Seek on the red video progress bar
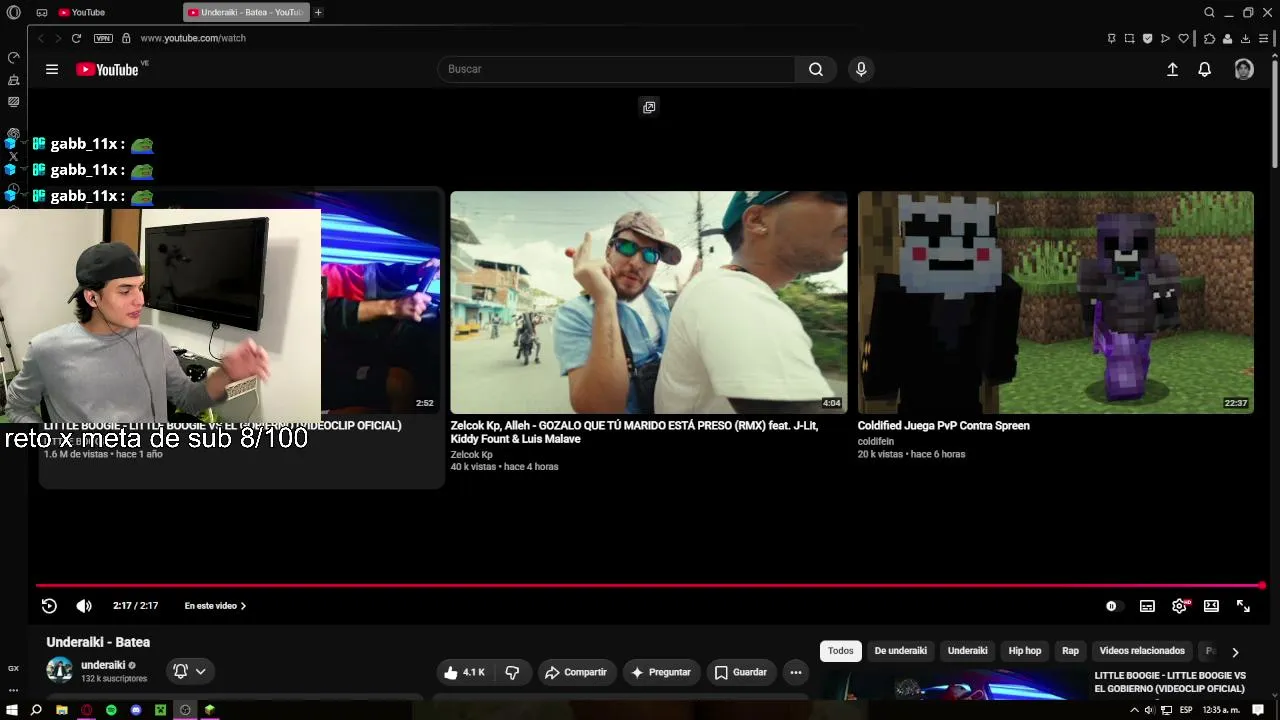 tap(649, 586)
